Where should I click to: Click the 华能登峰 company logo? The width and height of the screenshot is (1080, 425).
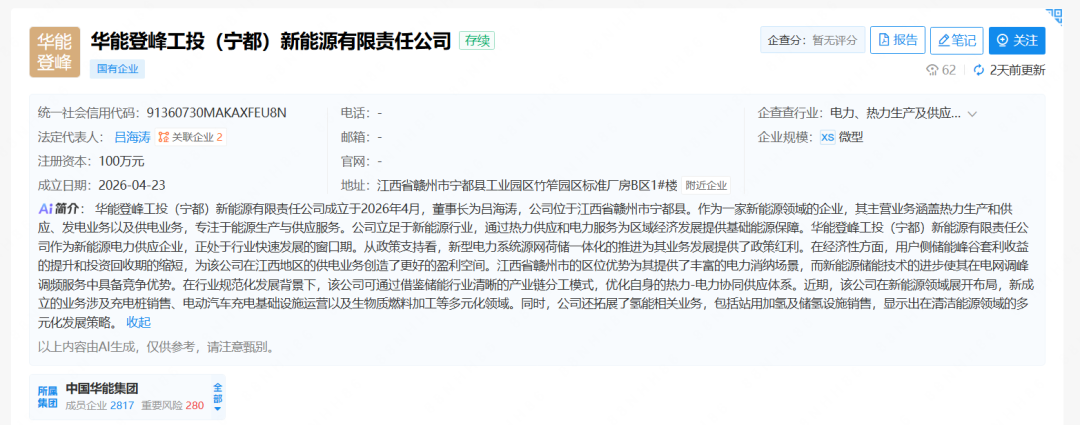click(x=55, y=53)
